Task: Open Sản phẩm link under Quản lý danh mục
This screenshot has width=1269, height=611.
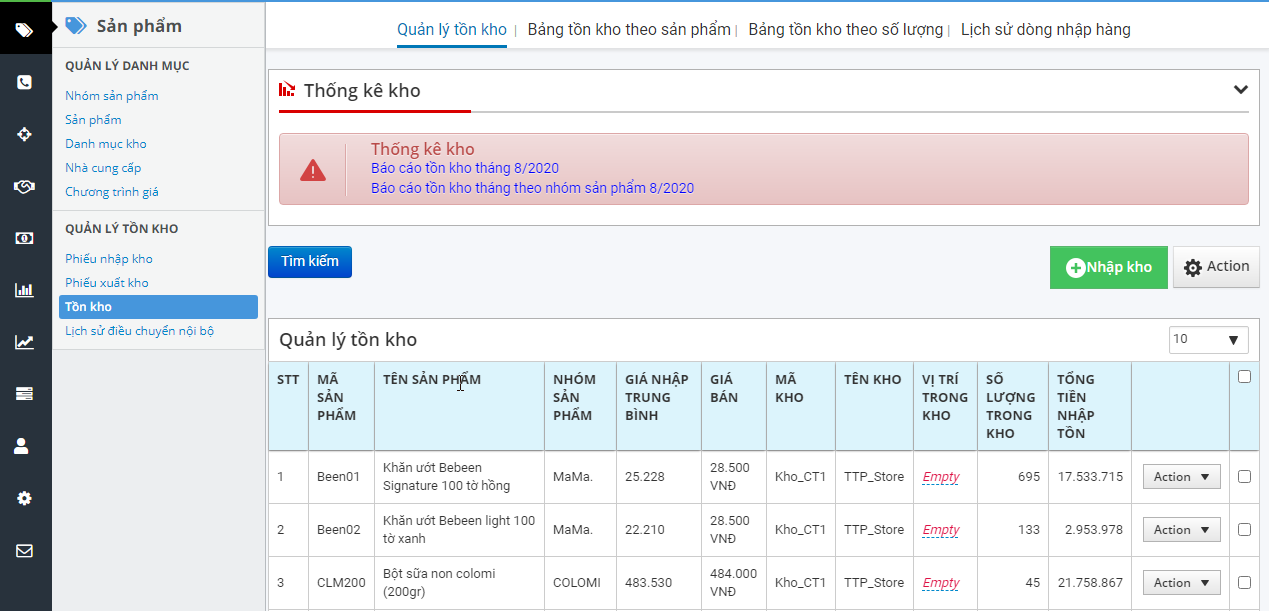Action: [93, 120]
